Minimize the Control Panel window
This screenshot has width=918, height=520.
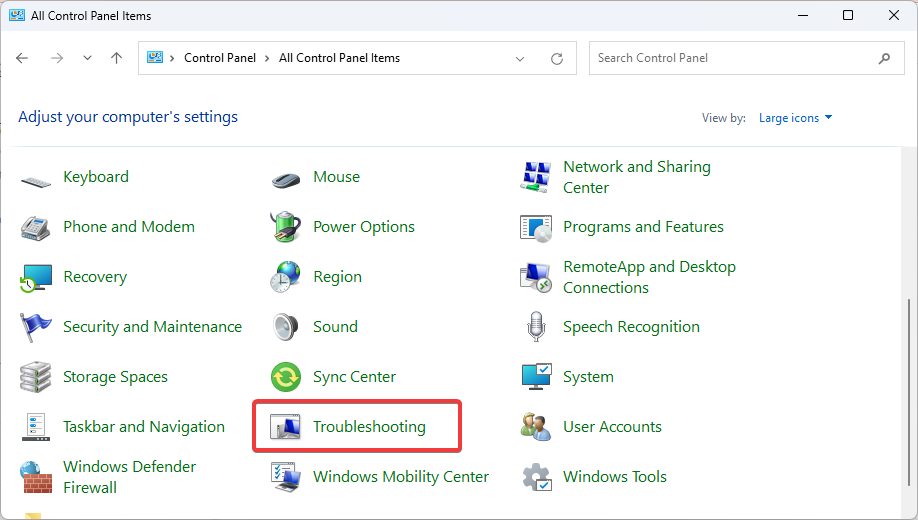tap(803, 15)
